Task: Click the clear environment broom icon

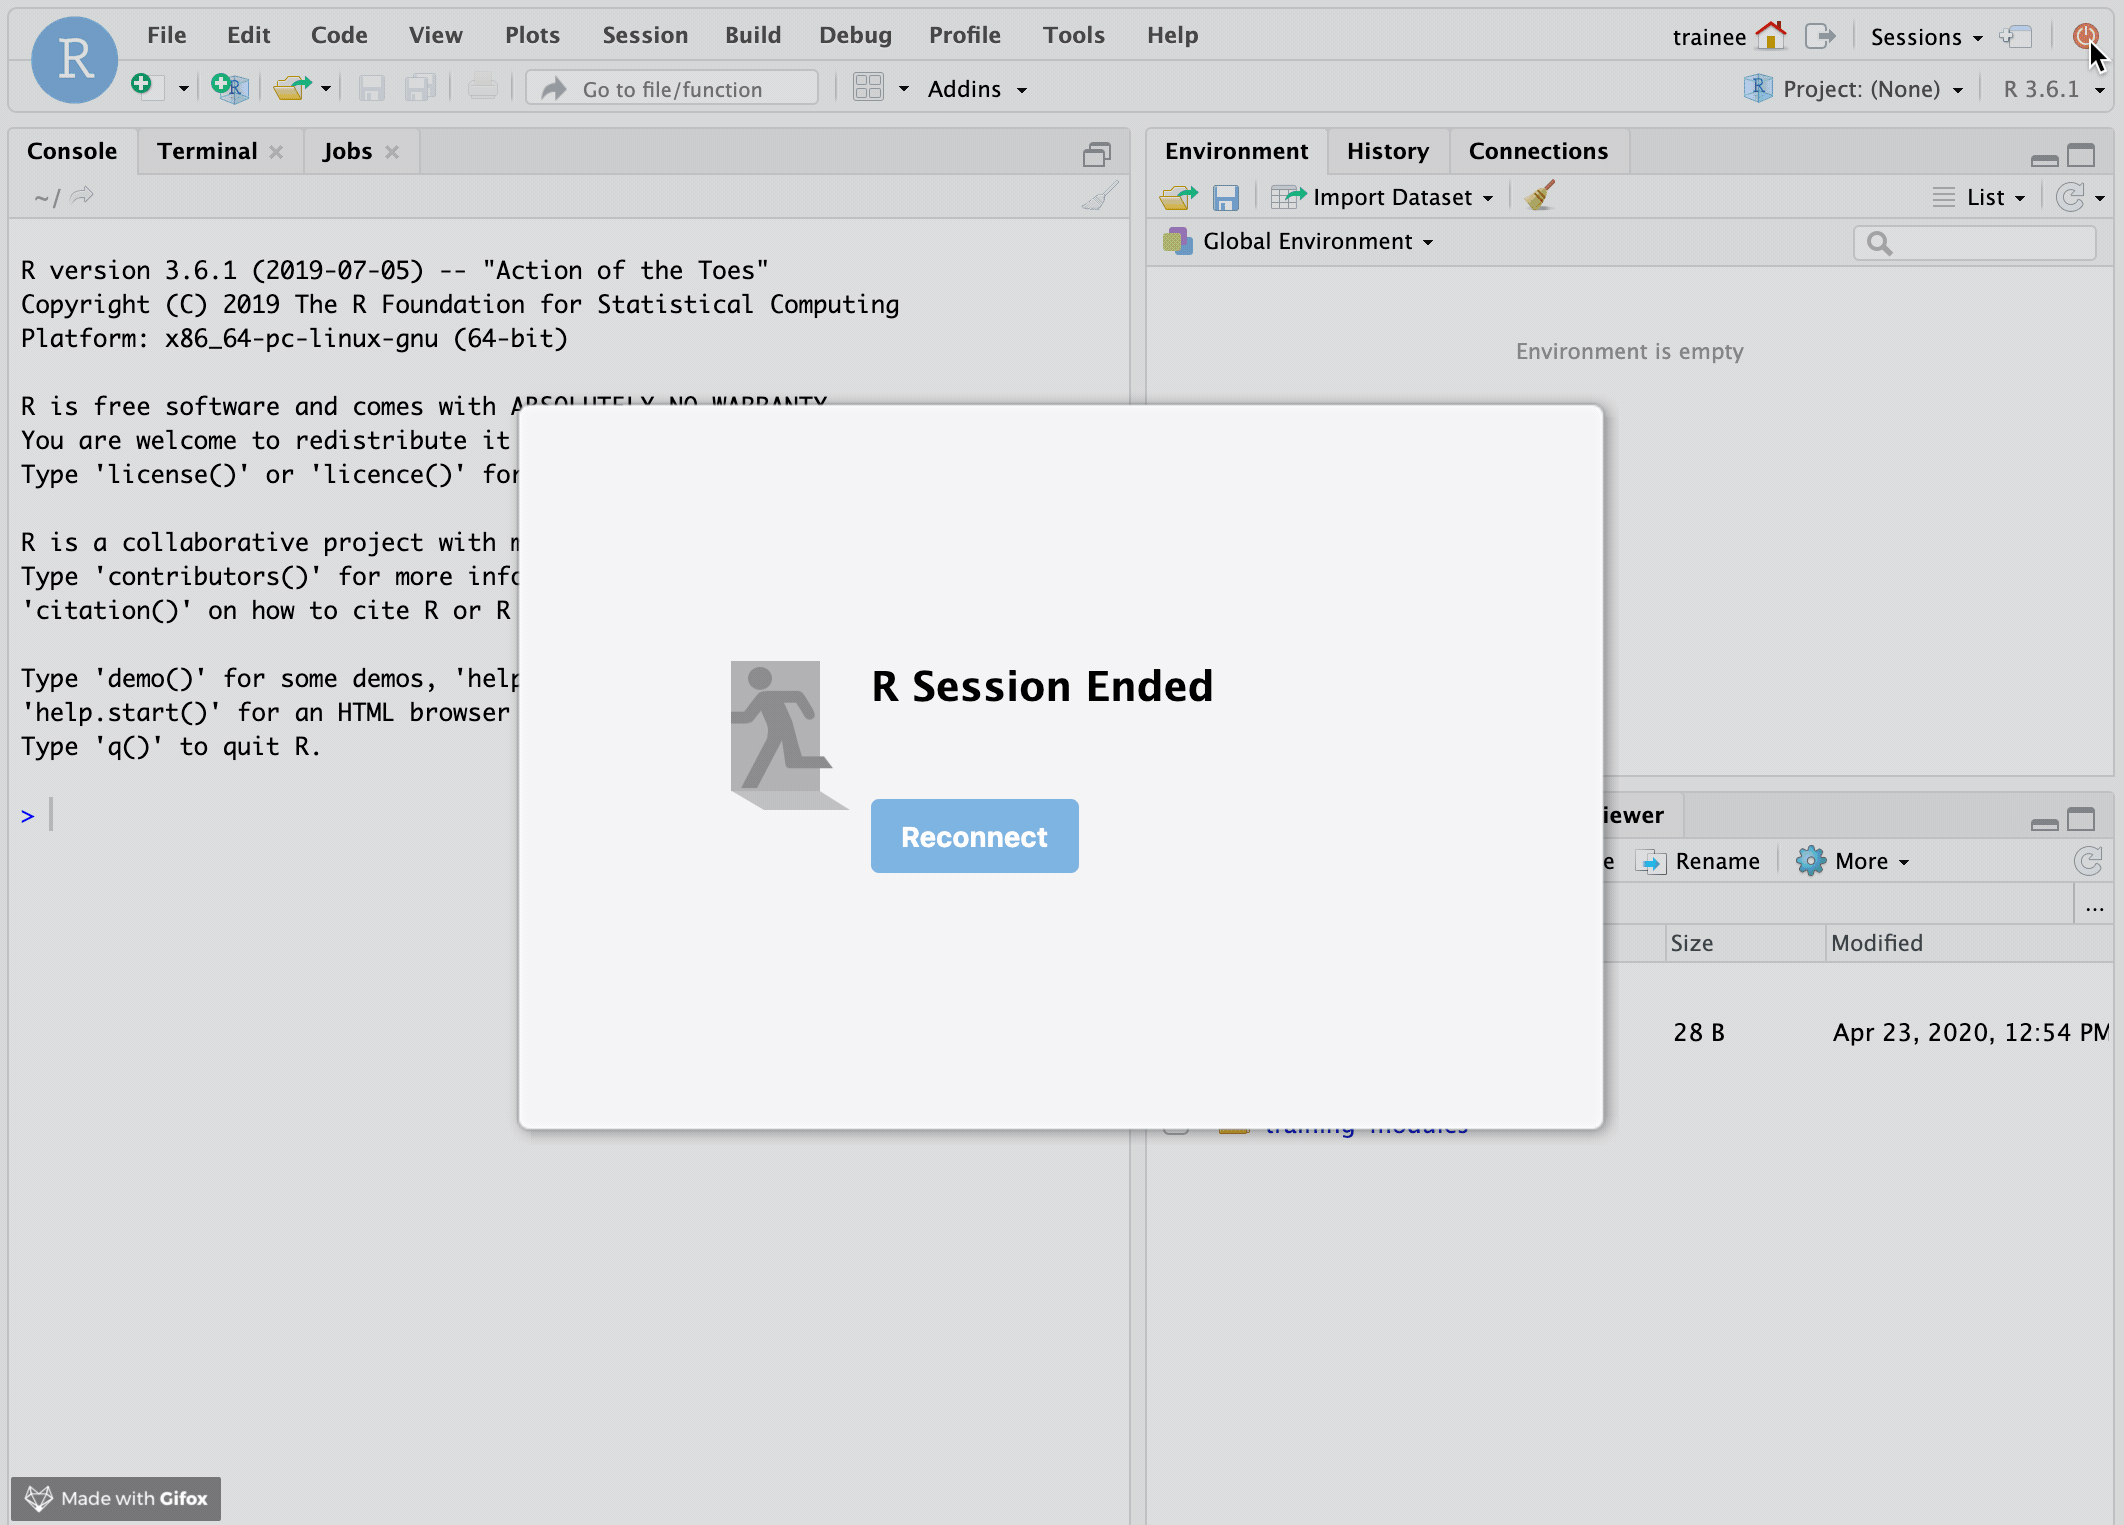Action: [1540, 196]
